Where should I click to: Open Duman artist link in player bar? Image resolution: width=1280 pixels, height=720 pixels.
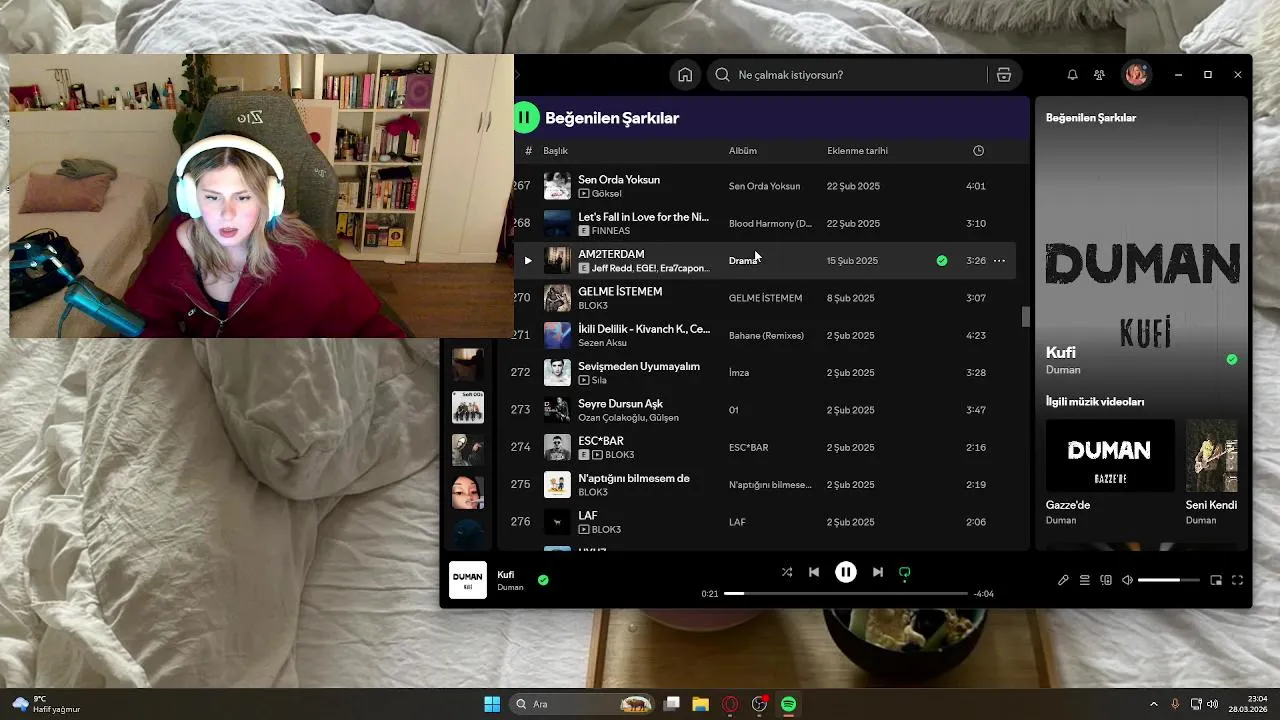tap(510, 588)
